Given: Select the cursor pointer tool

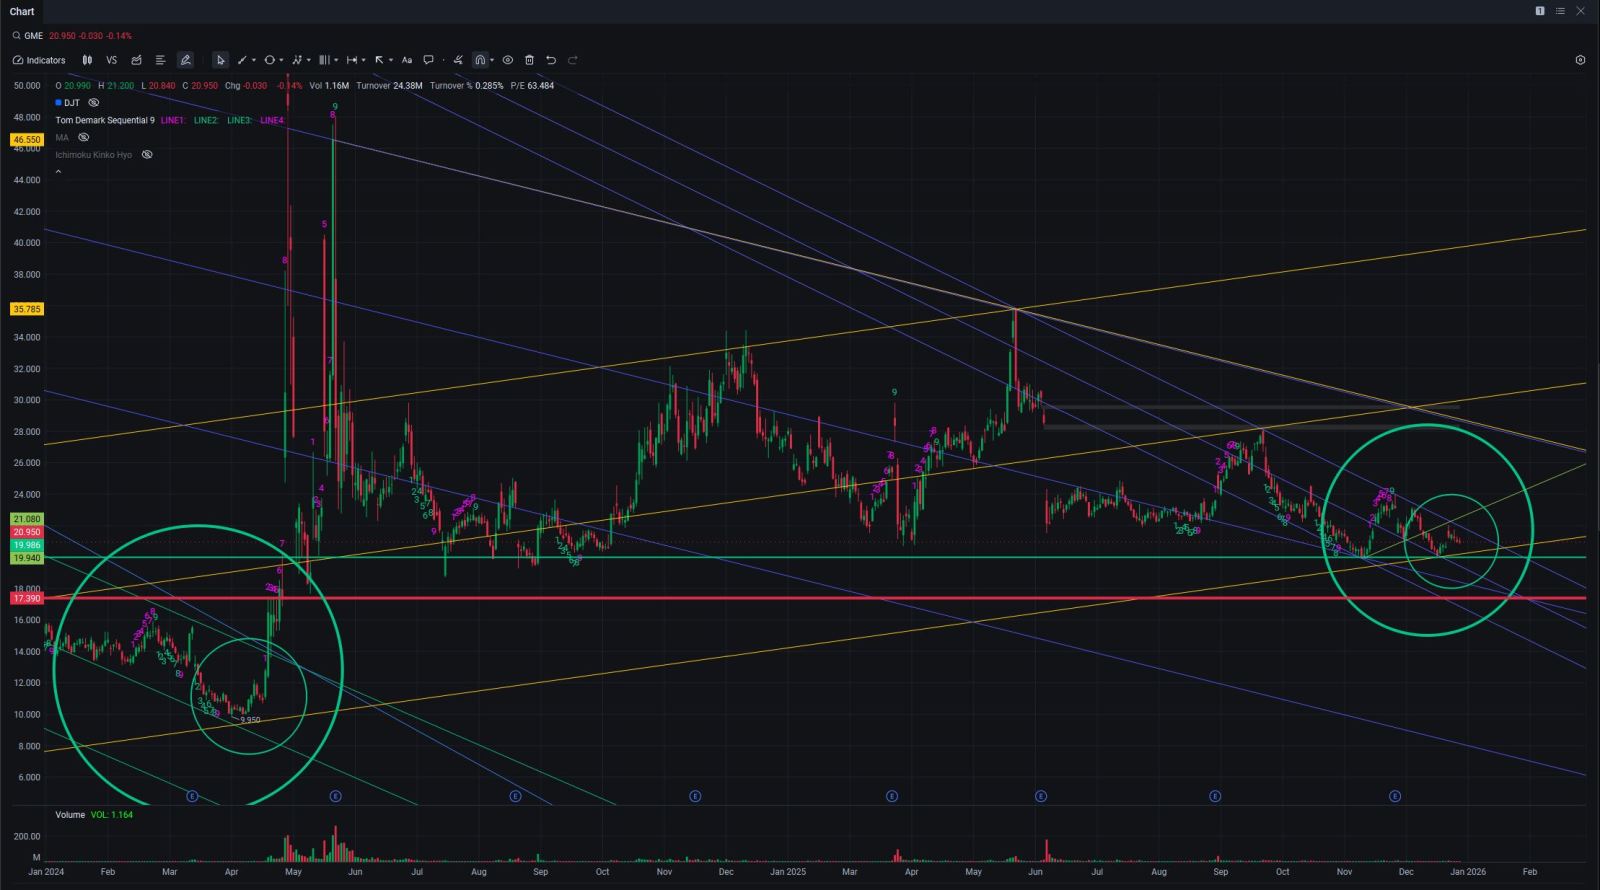Looking at the screenshot, I should point(220,60).
